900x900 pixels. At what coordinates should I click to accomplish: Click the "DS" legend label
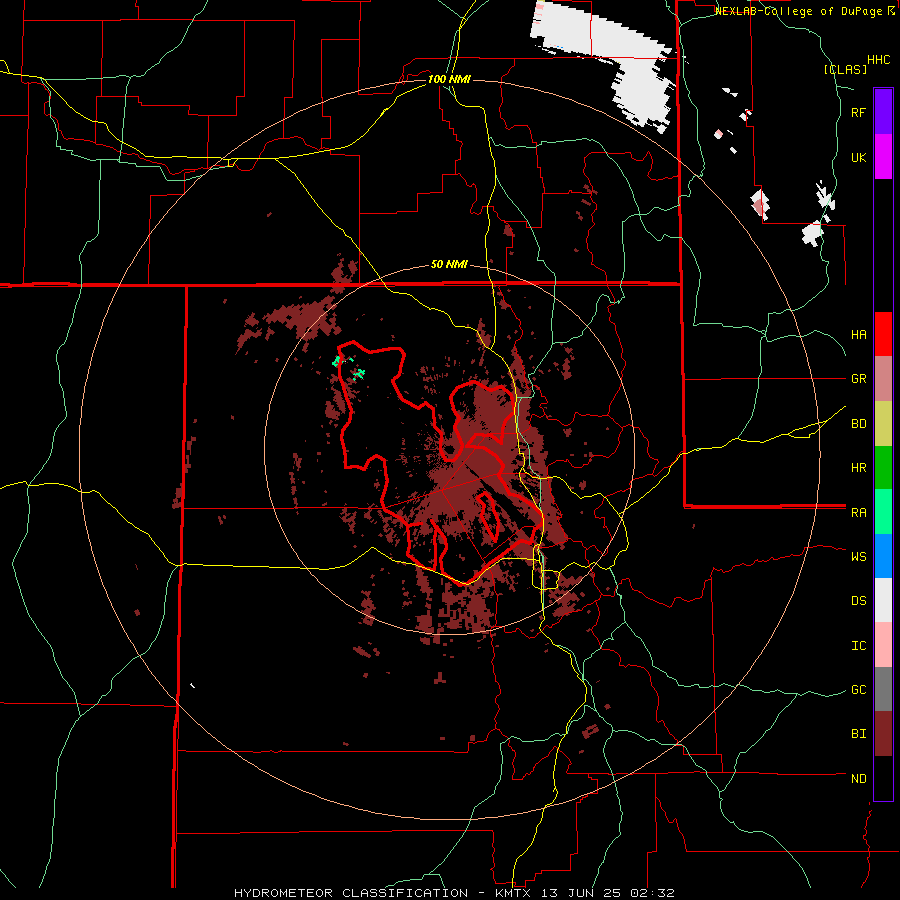(x=858, y=601)
